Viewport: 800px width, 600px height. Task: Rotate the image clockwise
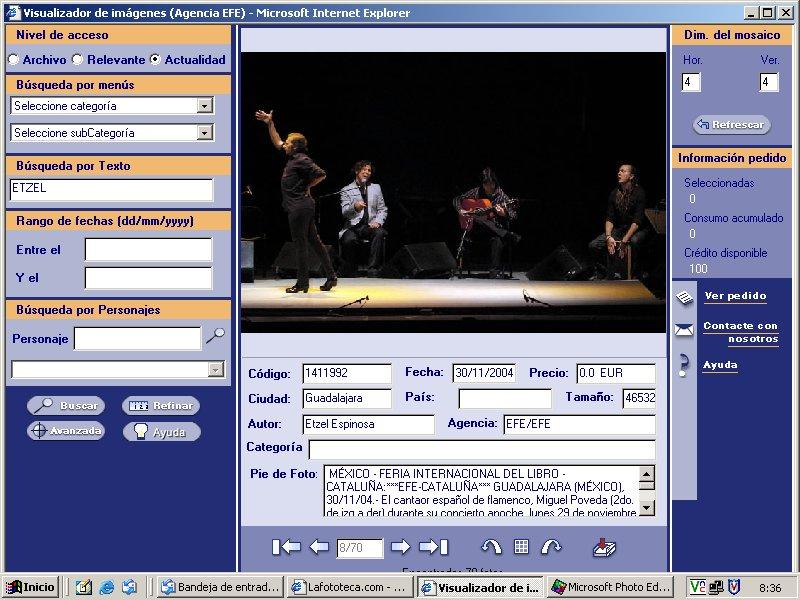[551, 547]
